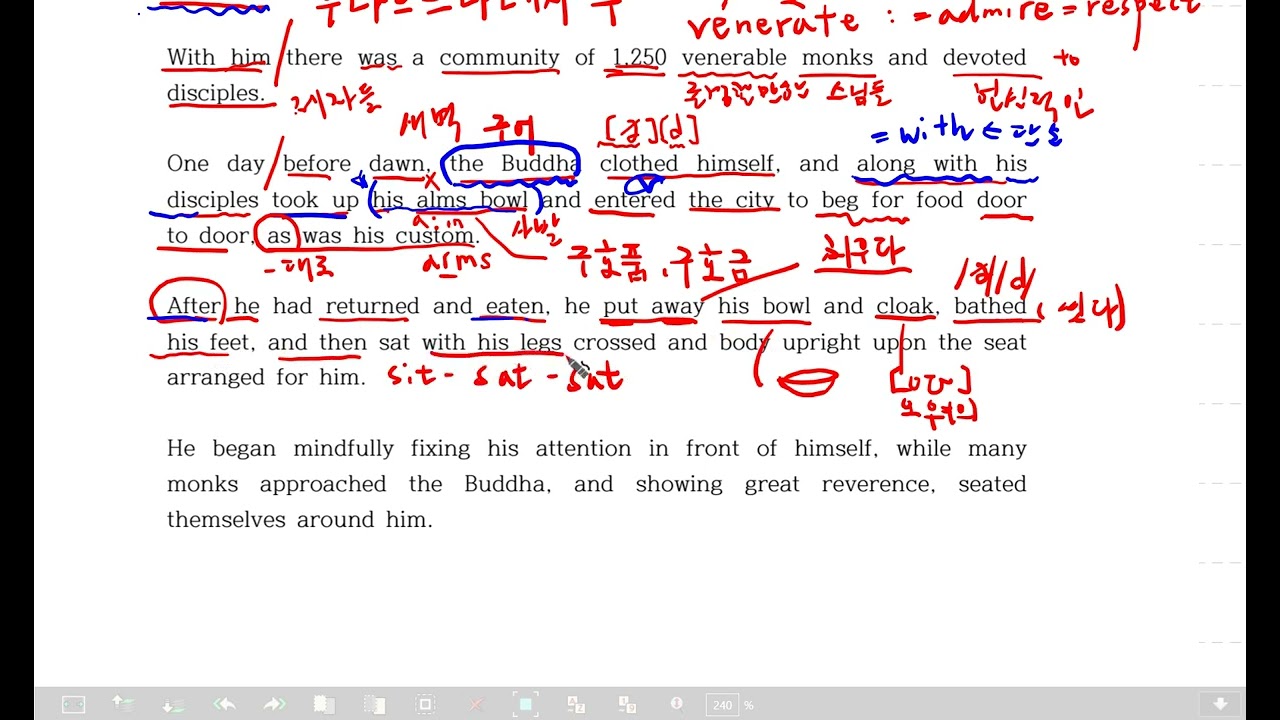Click the word "community" in the first paragraph
1280x720 pixels.
pos(499,58)
